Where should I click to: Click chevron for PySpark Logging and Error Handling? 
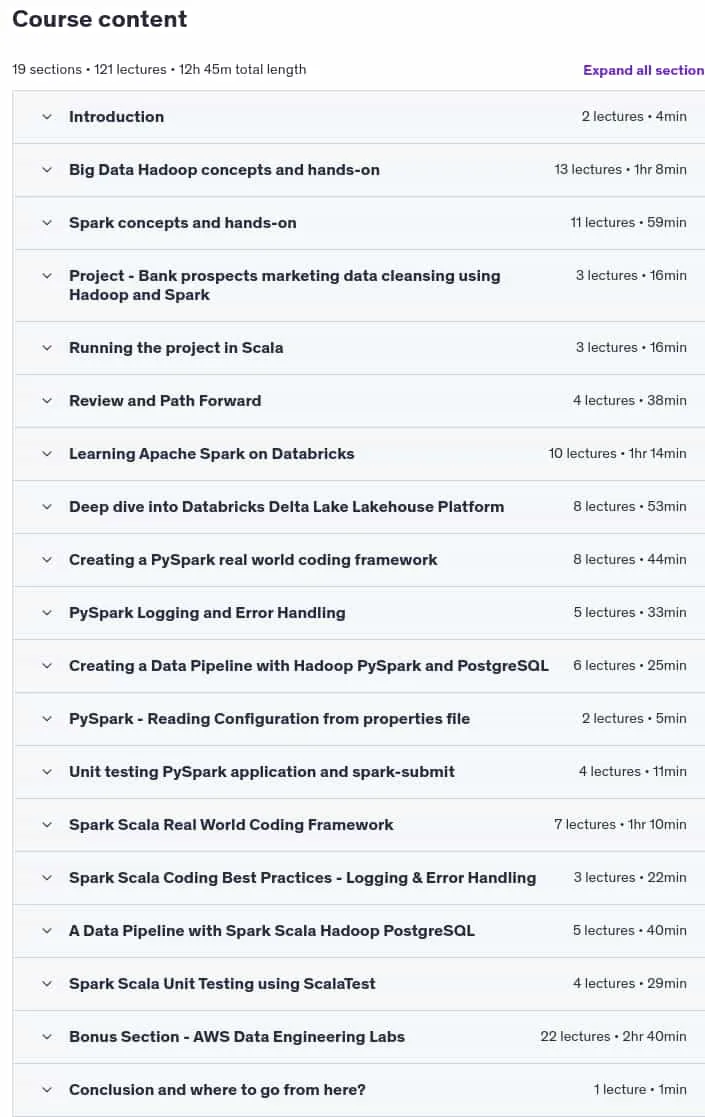click(47, 613)
